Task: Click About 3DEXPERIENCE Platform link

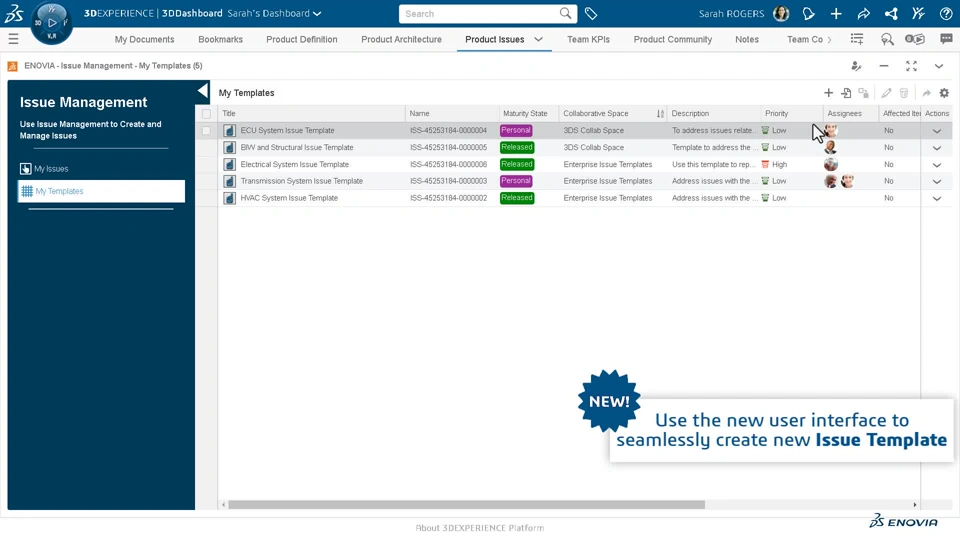Action: point(480,528)
